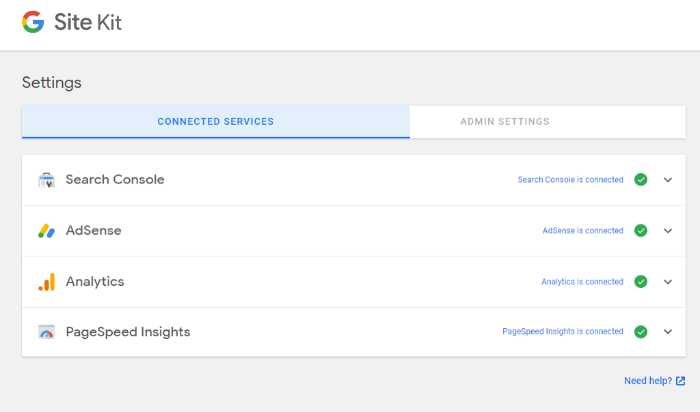Click the Site Kit title text
Viewport: 700px width, 412px height.
point(88,22)
